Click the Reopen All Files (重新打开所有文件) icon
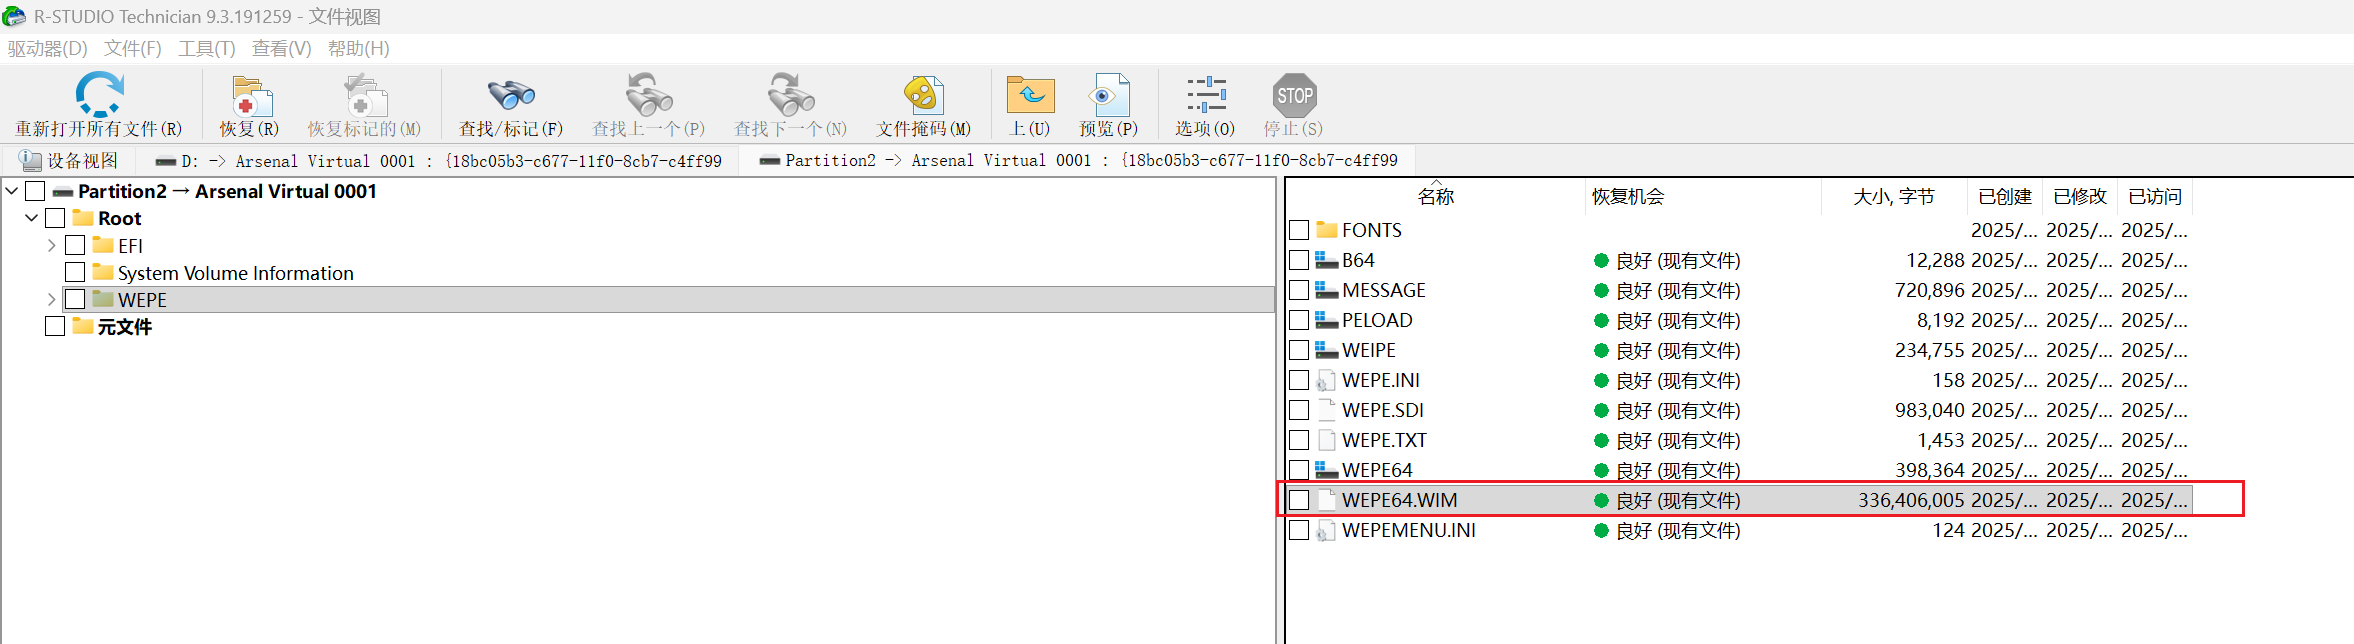2354x644 pixels. click(x=99, y=96)
